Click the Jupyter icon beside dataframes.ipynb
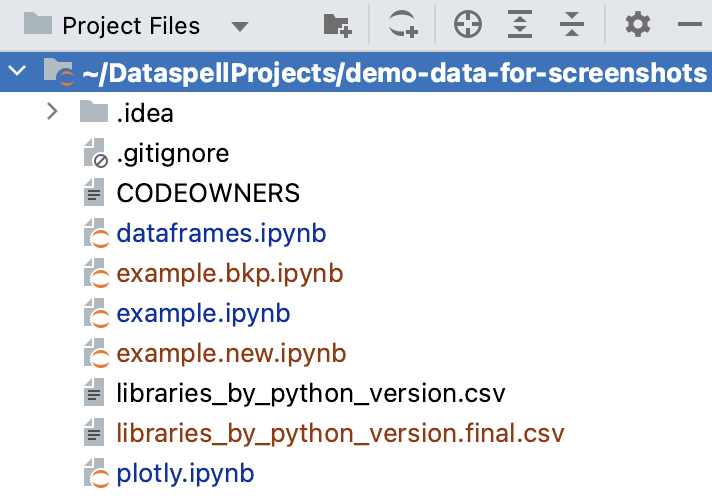This screenshot has height=496, width=712. tap(94, 235)
